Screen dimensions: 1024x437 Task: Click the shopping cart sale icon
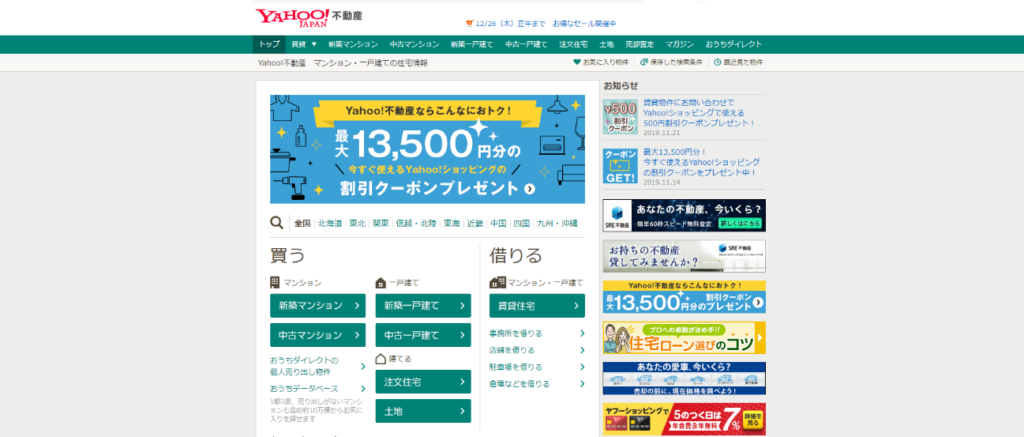pos(469,24)
